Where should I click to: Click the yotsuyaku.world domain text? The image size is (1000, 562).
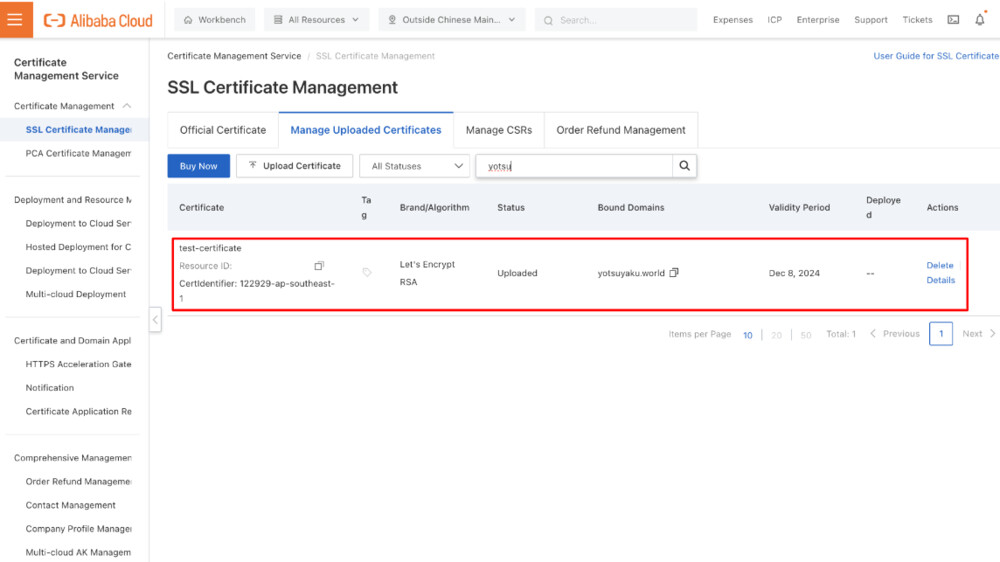point(631,273)
